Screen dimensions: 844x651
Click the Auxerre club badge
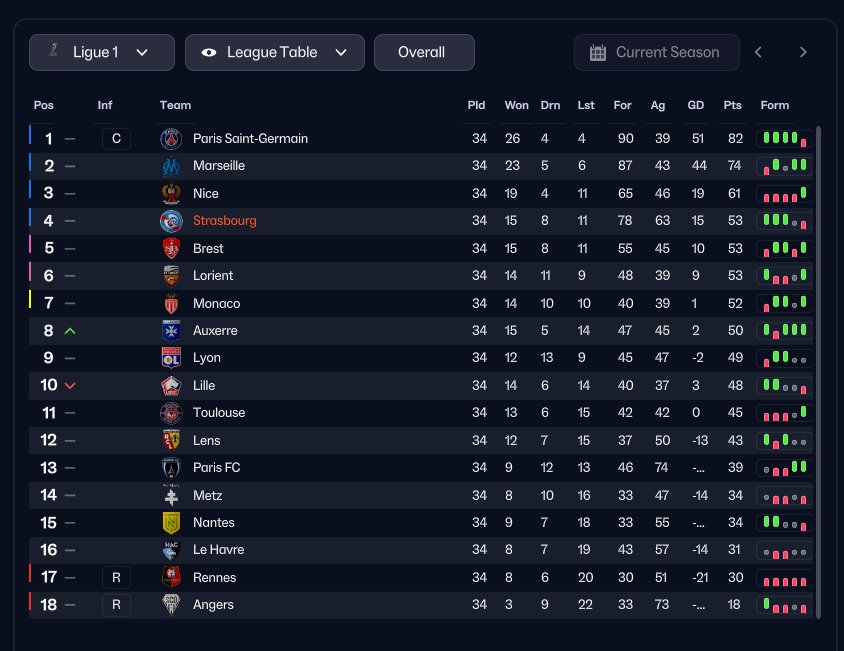tap(171, 330)
